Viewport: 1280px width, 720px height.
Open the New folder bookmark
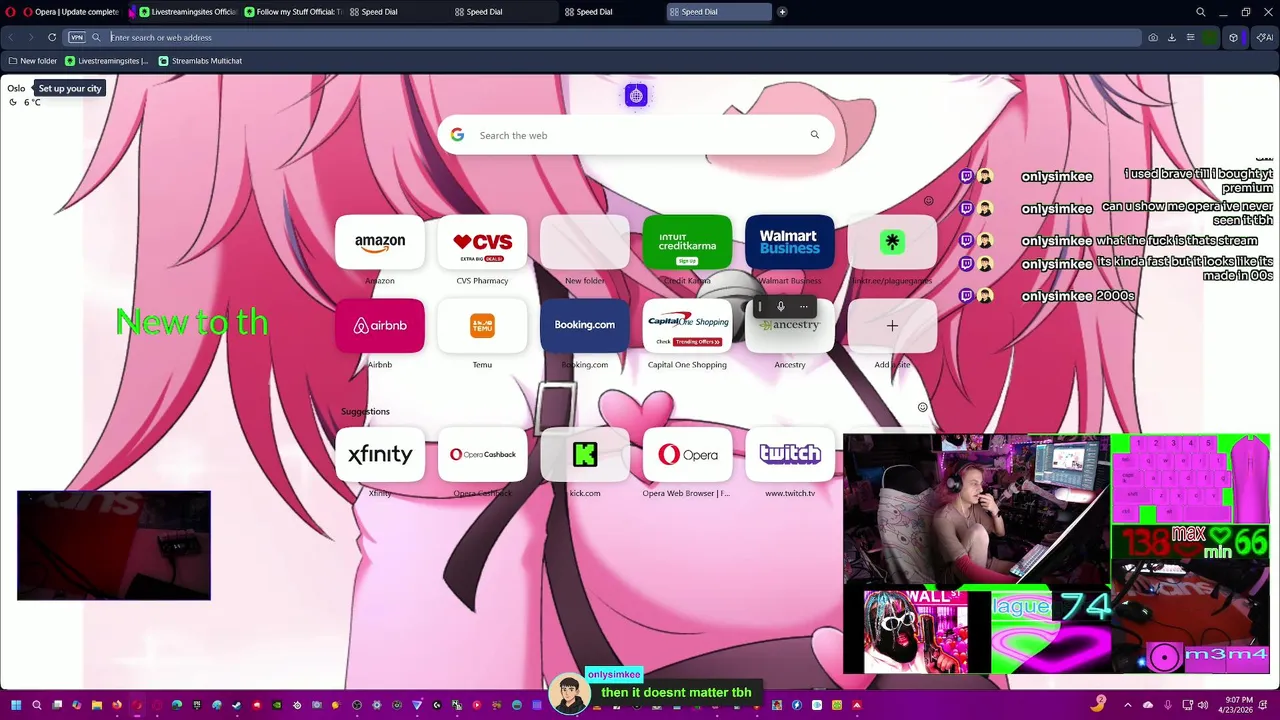coord(33,61)
